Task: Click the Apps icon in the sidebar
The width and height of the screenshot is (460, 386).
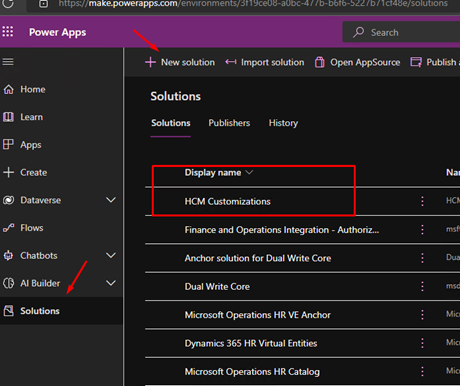Action: (x=8, y=145)
